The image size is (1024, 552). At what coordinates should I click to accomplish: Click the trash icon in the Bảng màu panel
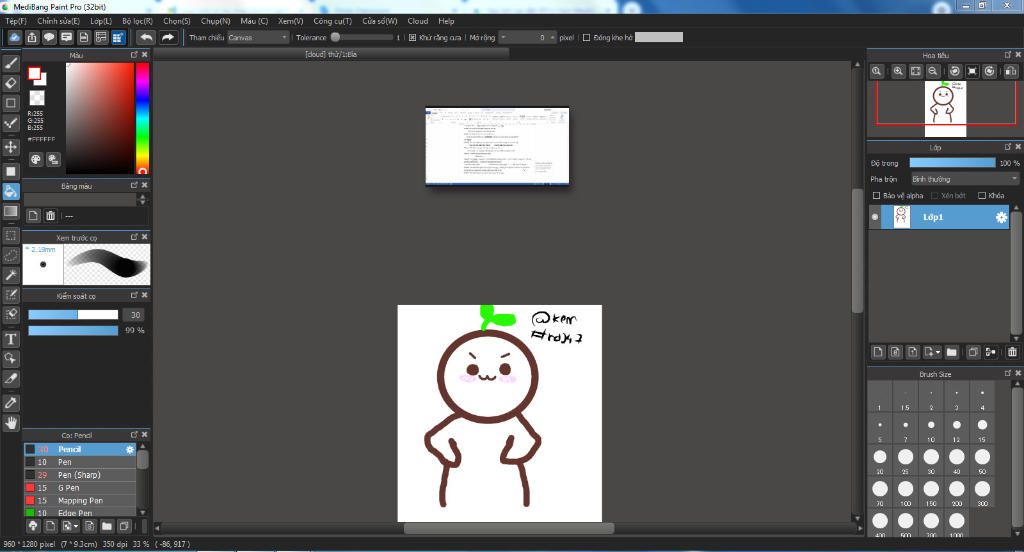point(50,216)
